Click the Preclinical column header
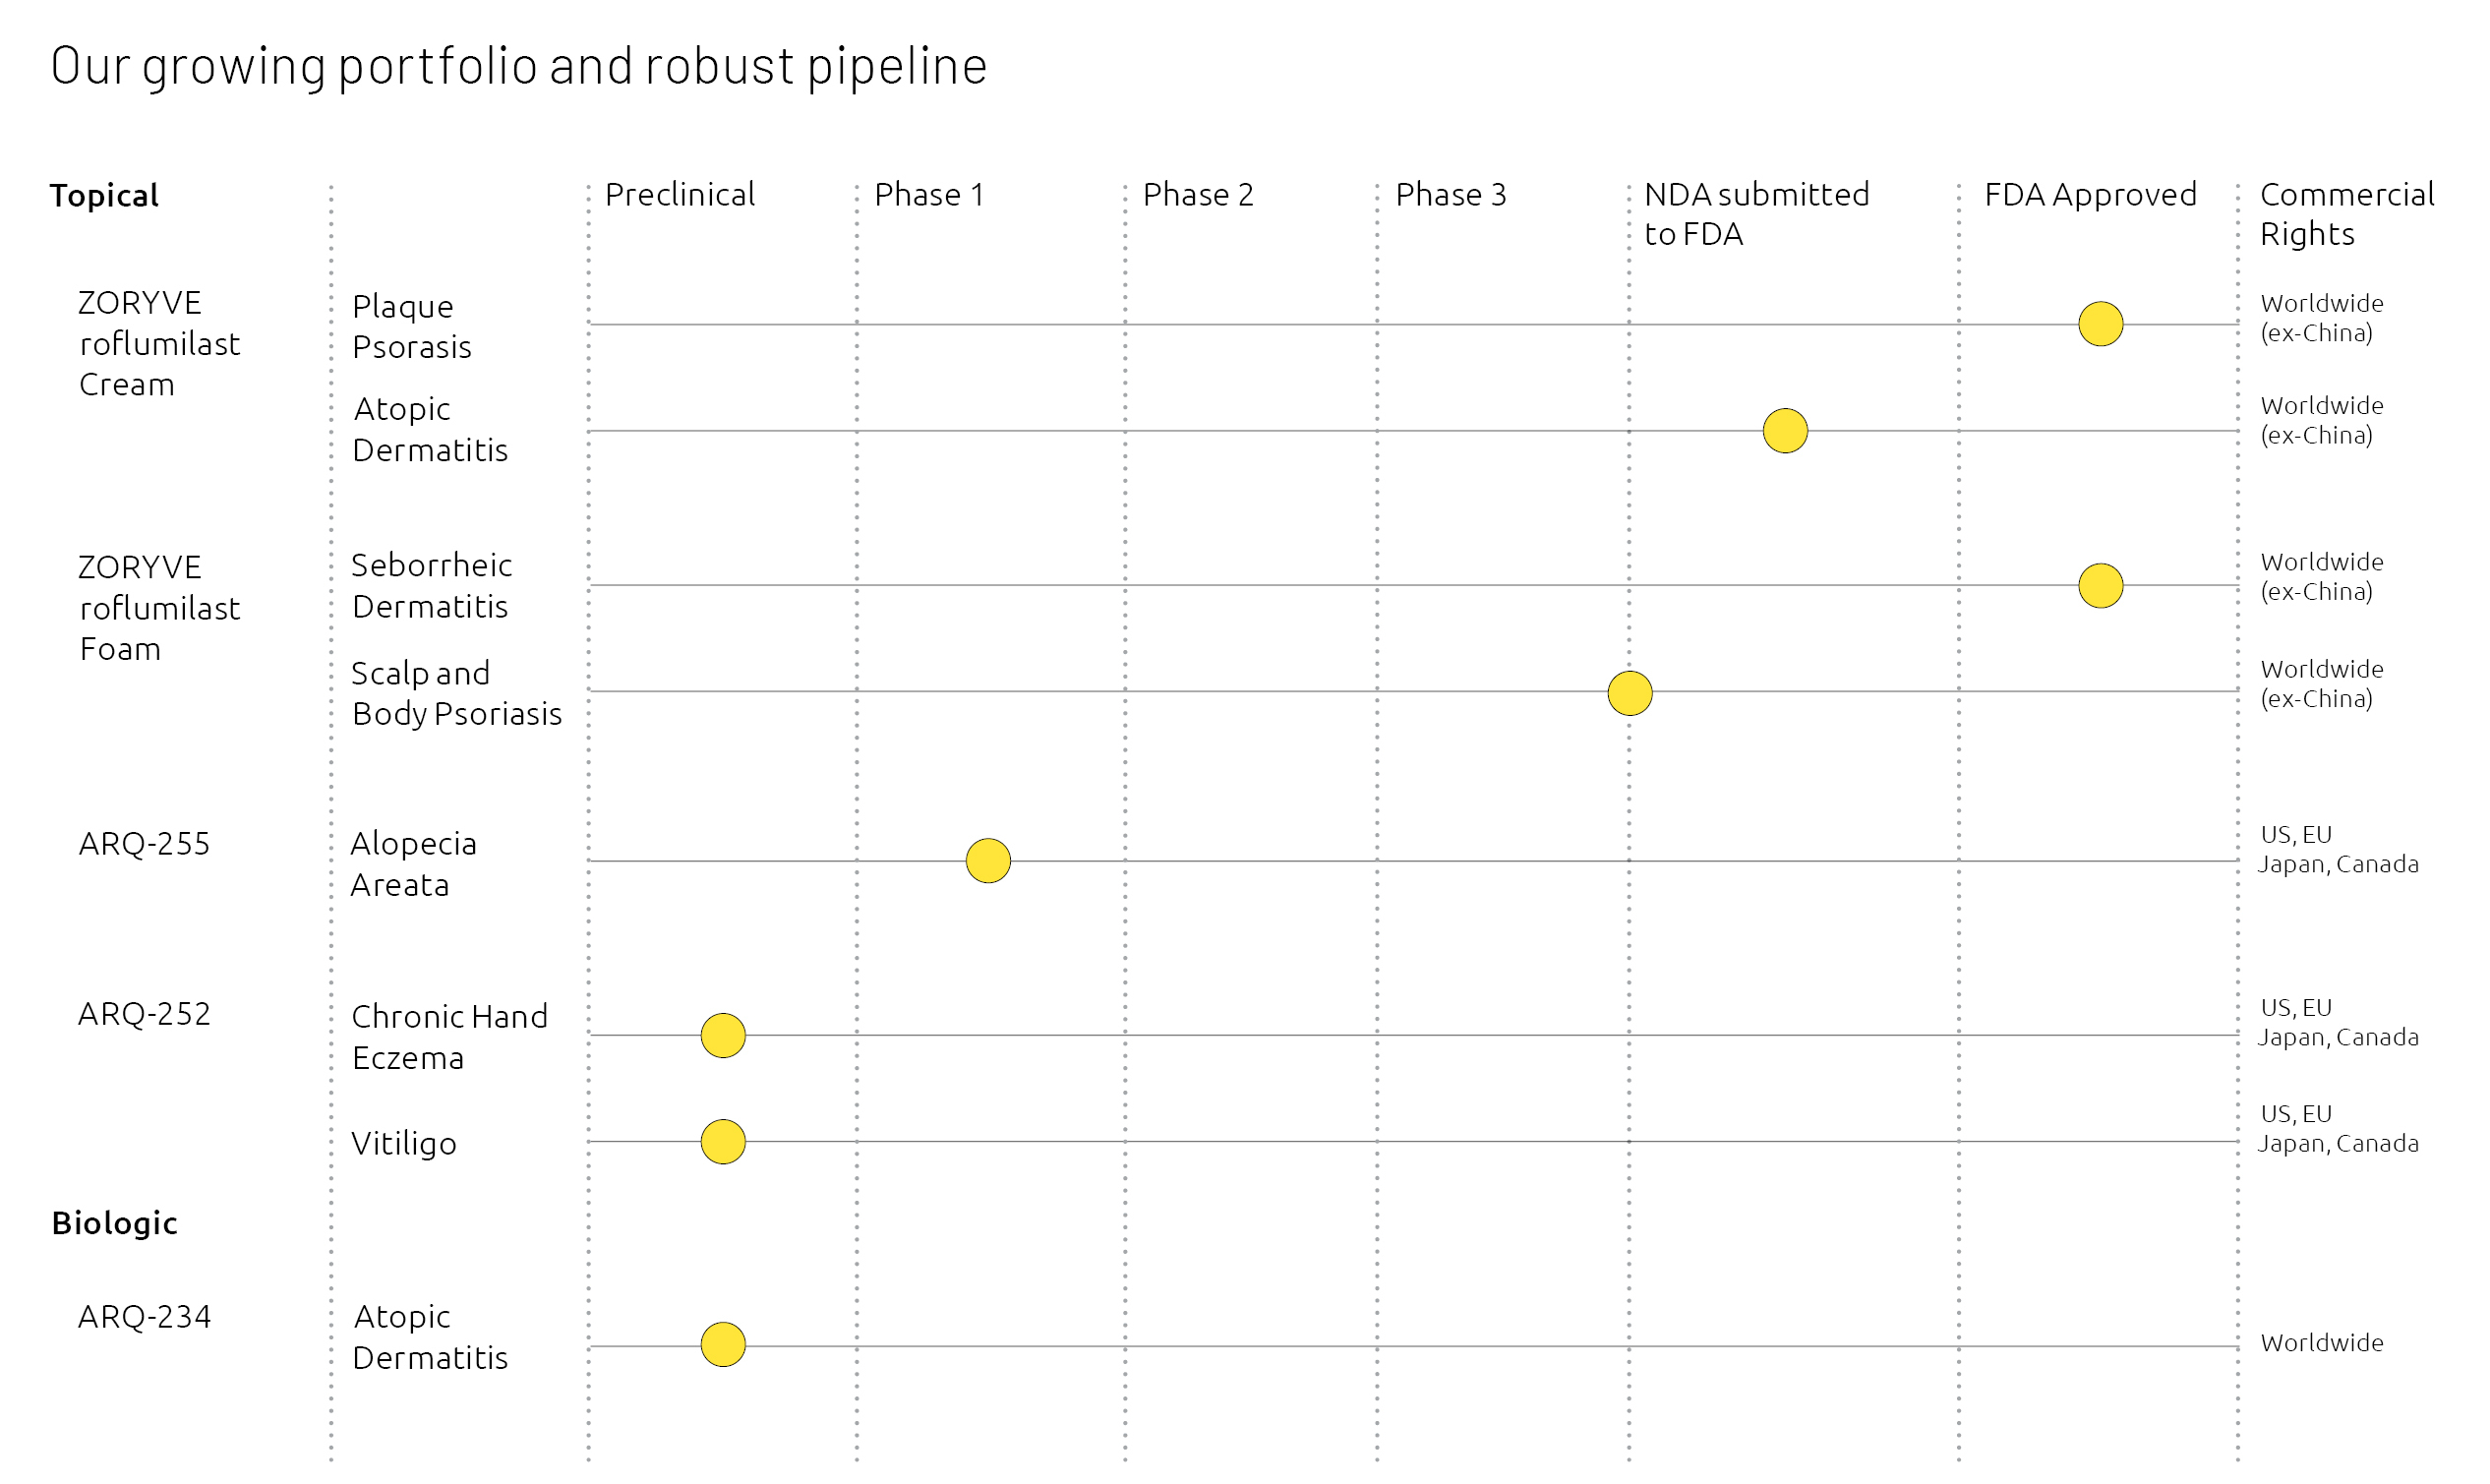 click(680, 195)
